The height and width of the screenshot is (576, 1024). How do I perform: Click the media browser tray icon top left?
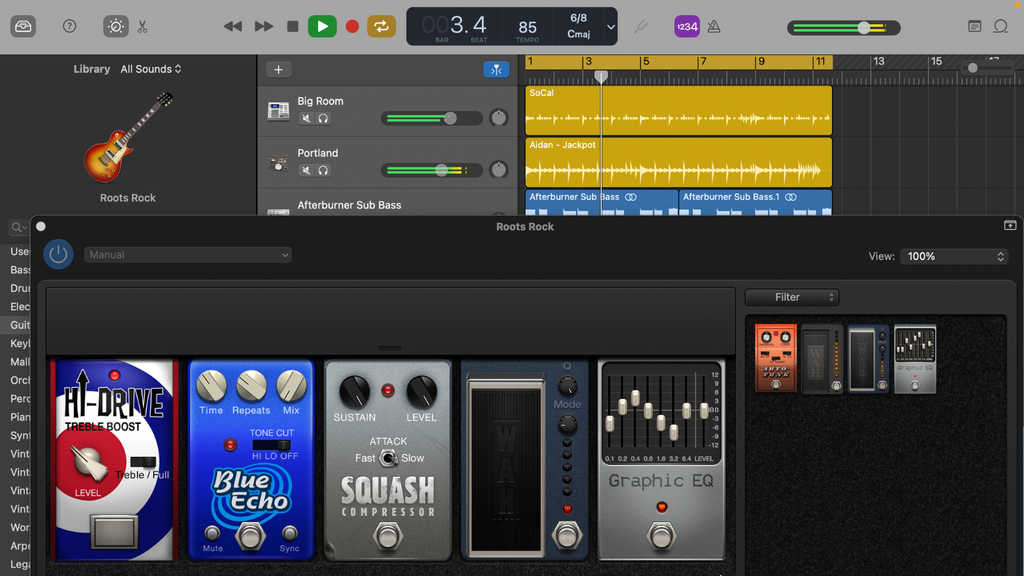24,26
